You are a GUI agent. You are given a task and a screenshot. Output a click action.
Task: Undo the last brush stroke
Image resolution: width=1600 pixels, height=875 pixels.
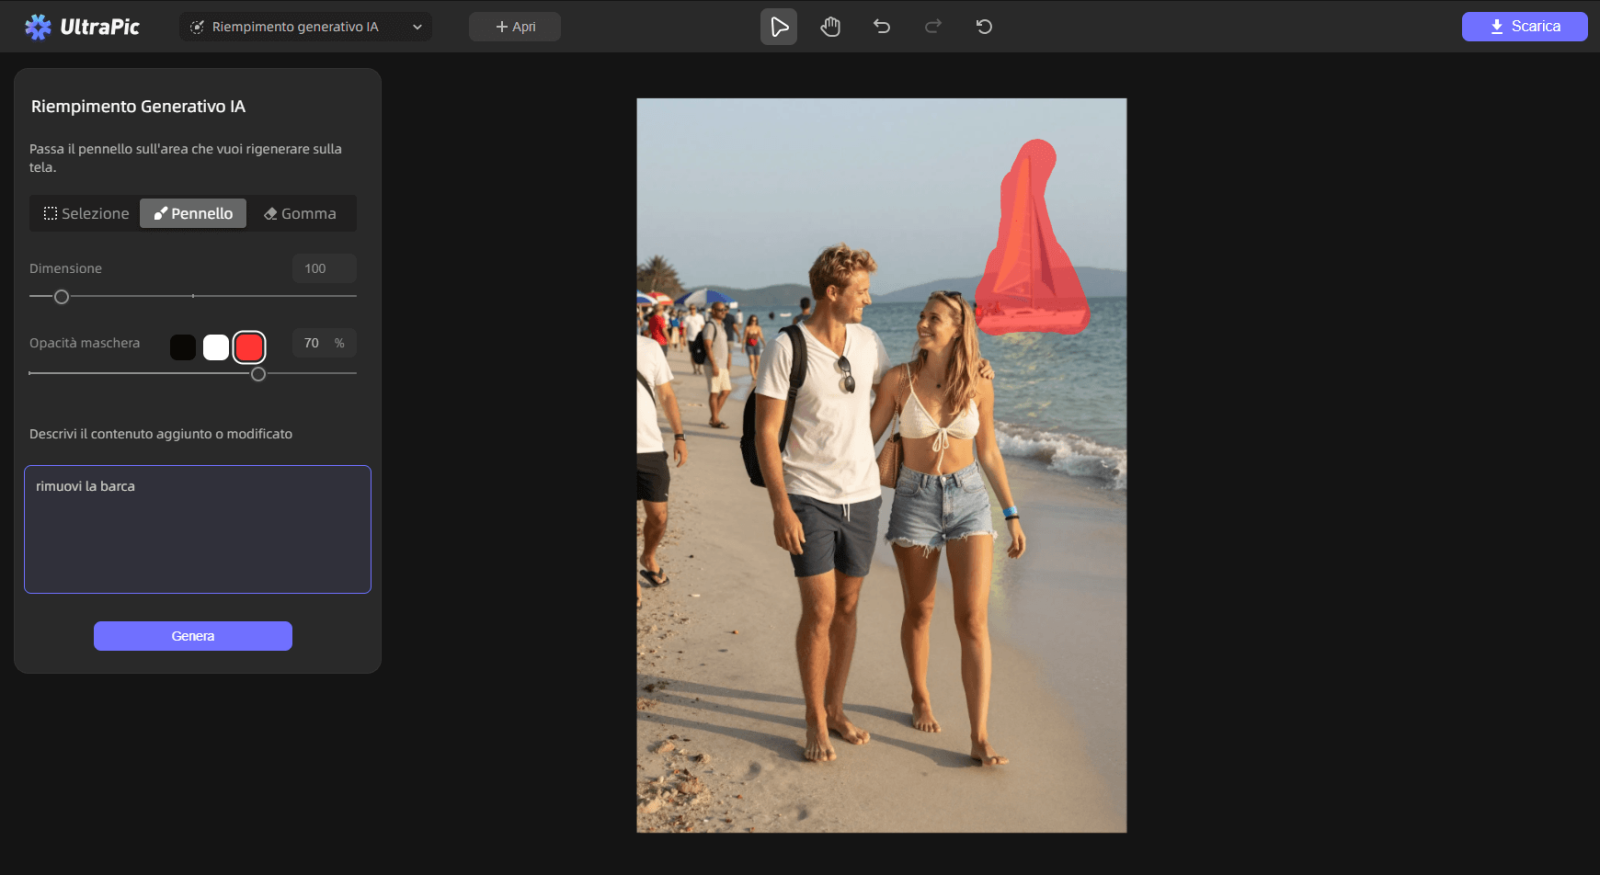(x=881, y=27)
